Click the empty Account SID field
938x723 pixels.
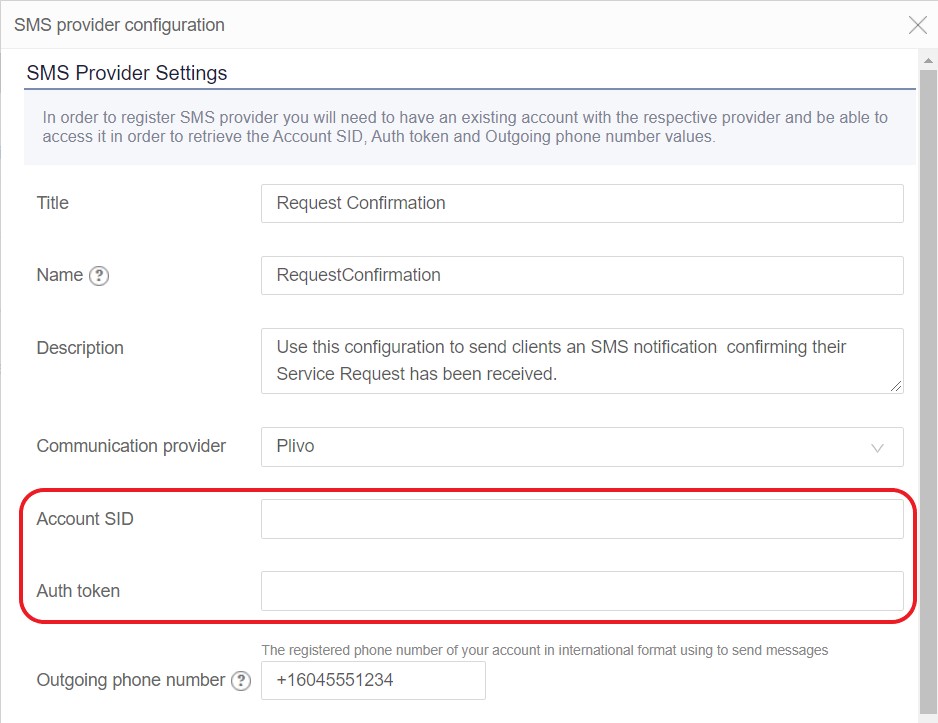point(580,518)
